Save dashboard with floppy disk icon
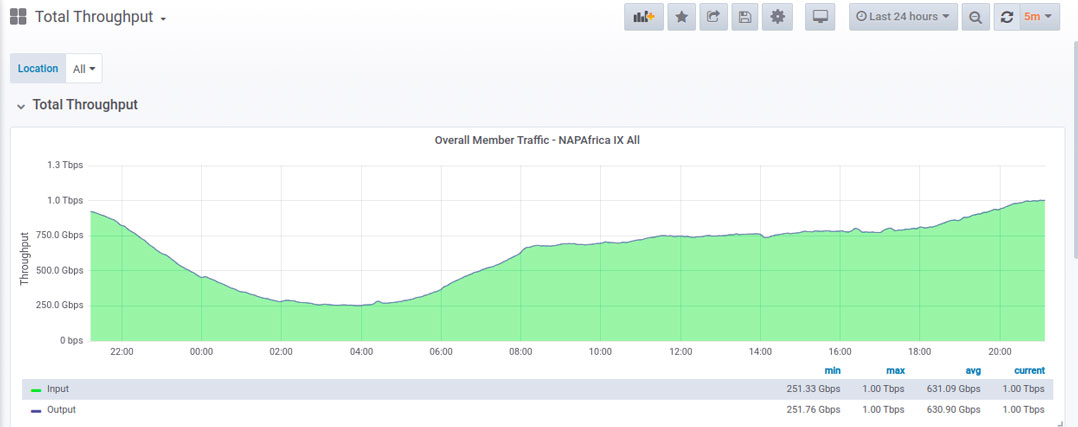 [x=744, y=17]
